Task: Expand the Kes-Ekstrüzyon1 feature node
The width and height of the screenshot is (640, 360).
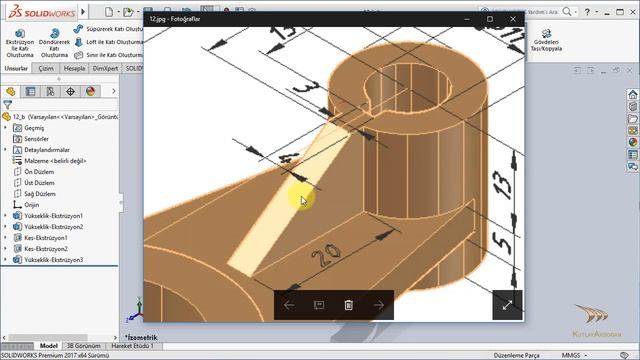Action: click(5, 238)
